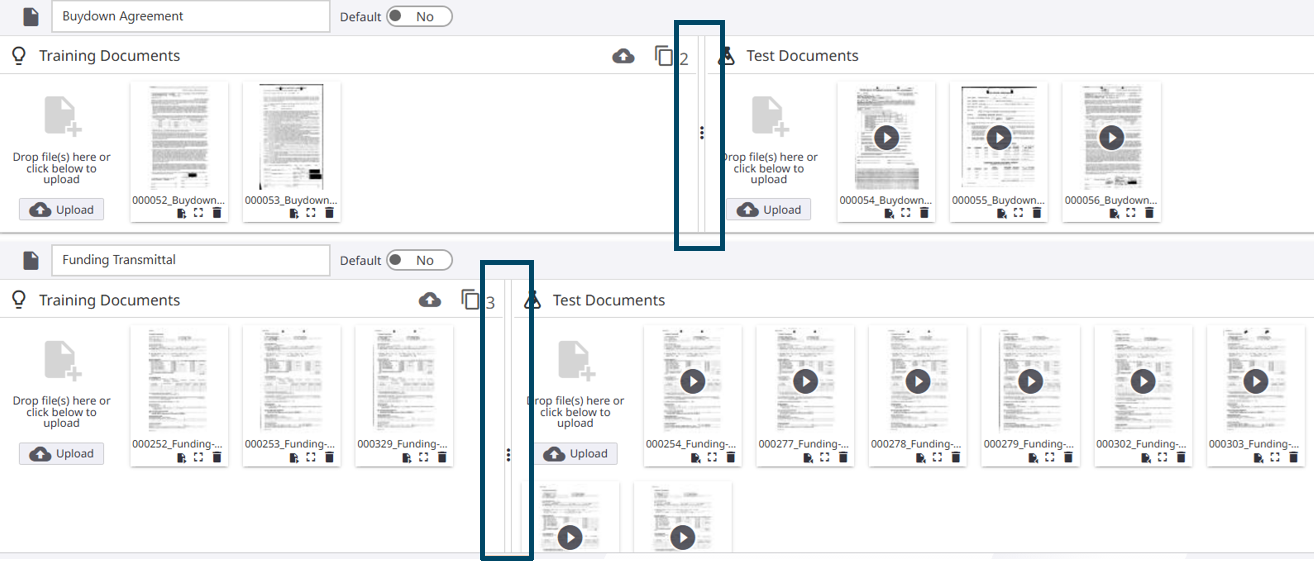
Task: Expand 000053_Buydown to fullscreen view
Action: coord(311,213)
